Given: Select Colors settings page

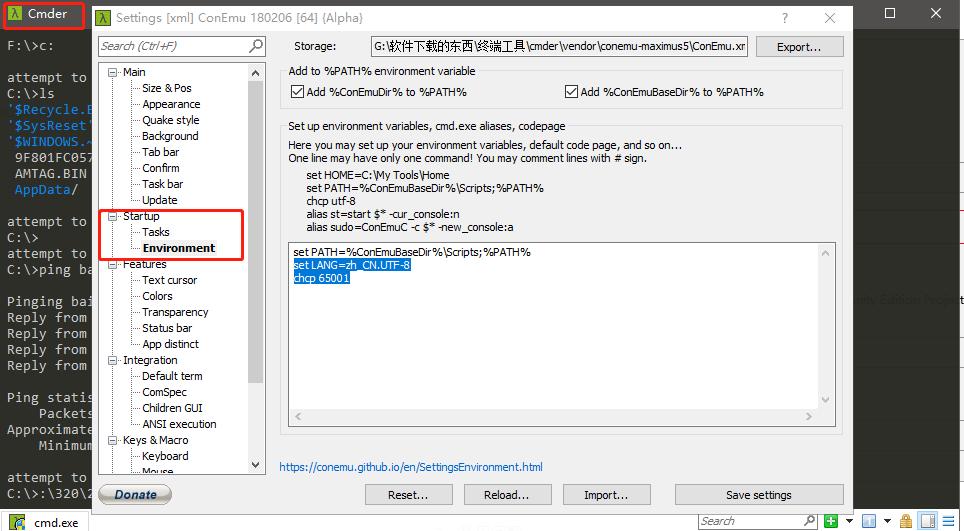Looking at the screenshot, I should [x=157, y=296].
